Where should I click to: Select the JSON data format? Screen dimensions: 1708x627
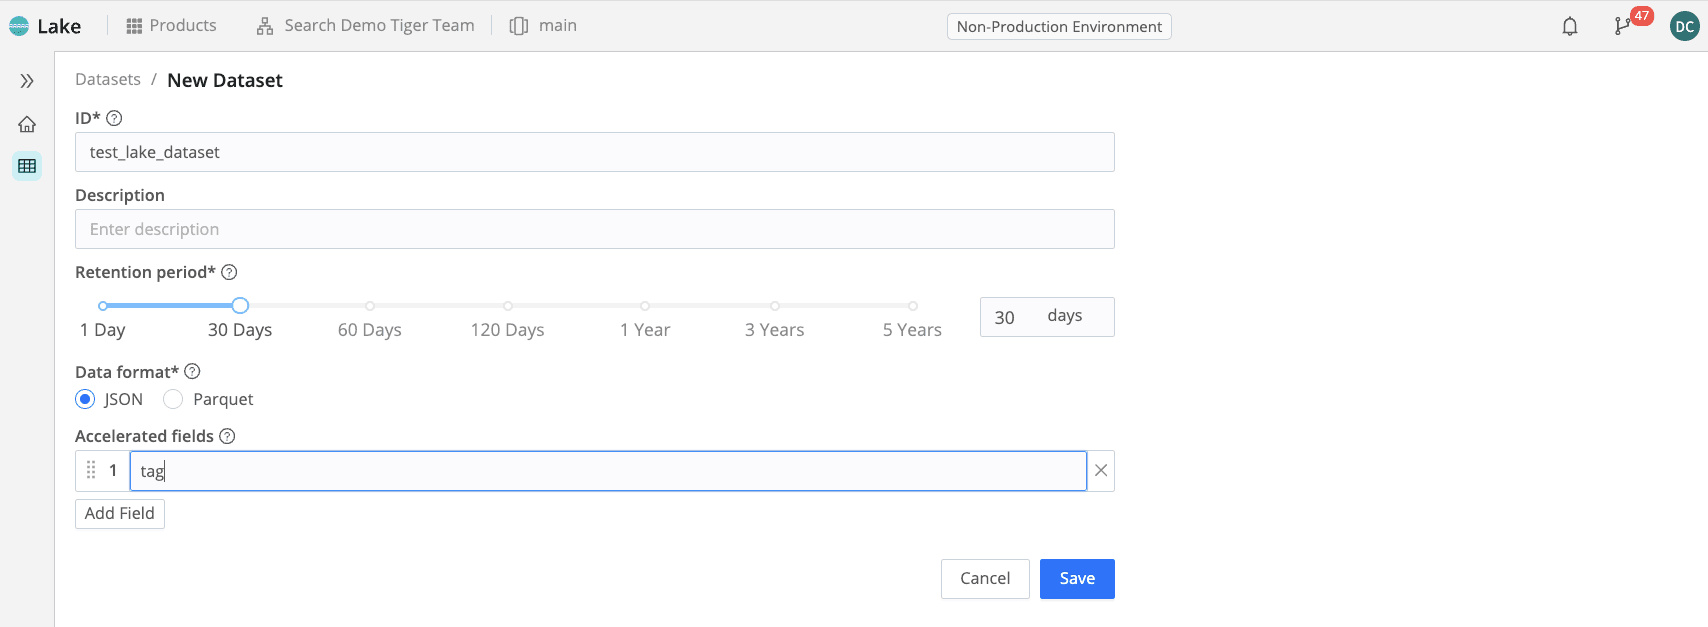coord(86,399)
